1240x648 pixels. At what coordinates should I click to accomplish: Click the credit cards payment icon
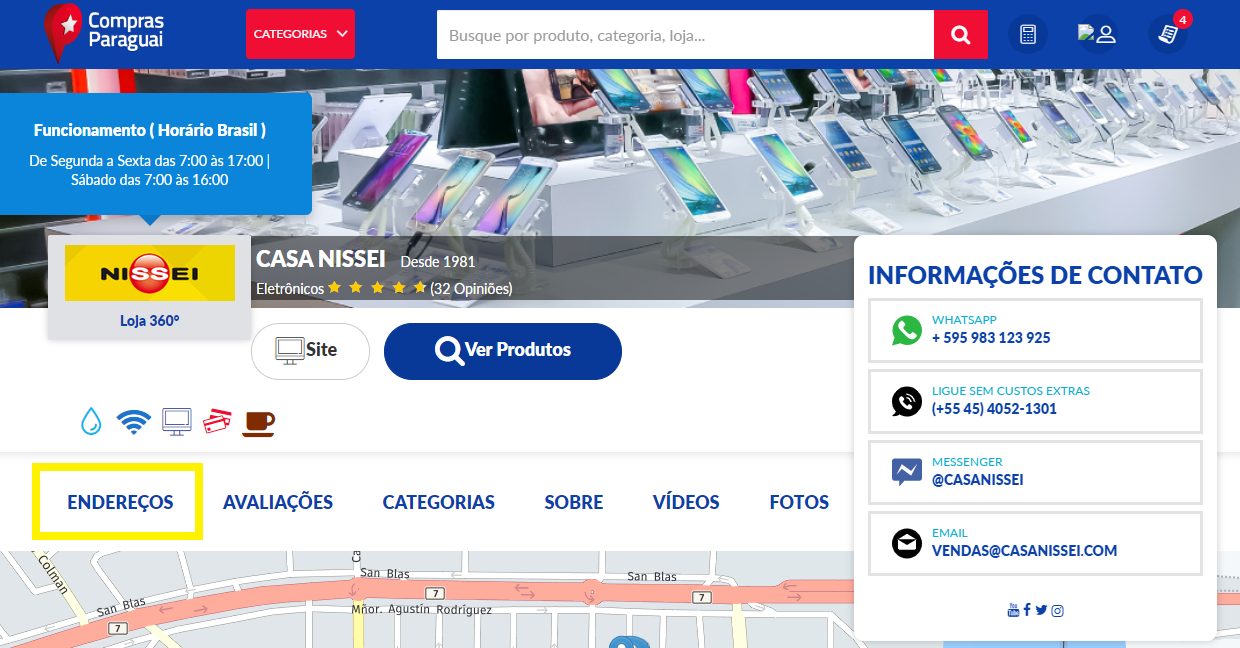217,422
